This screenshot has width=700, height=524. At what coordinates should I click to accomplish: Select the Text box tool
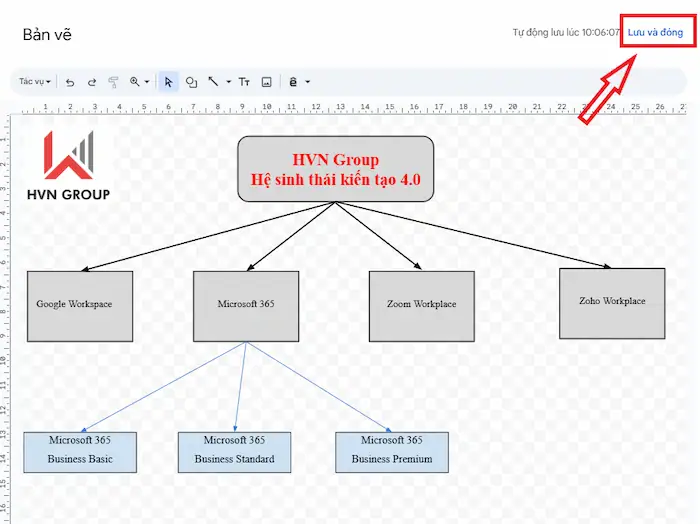pyautogui.click(x=244, y=82)
